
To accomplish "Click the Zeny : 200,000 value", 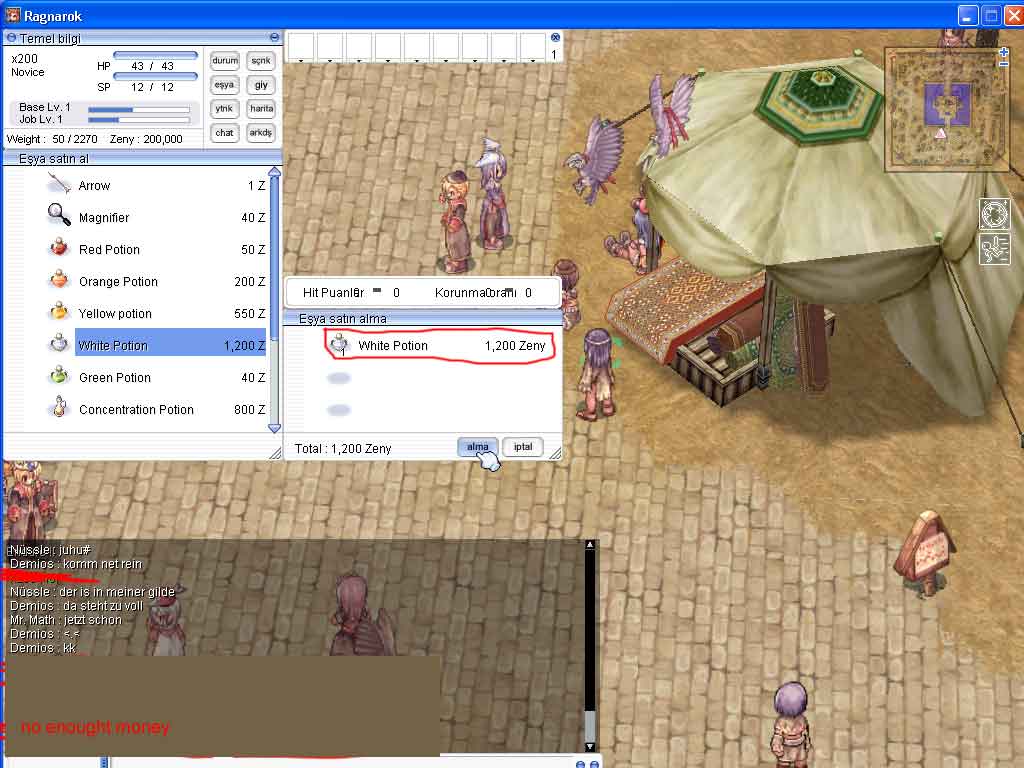I will click(x=146, y=139).
